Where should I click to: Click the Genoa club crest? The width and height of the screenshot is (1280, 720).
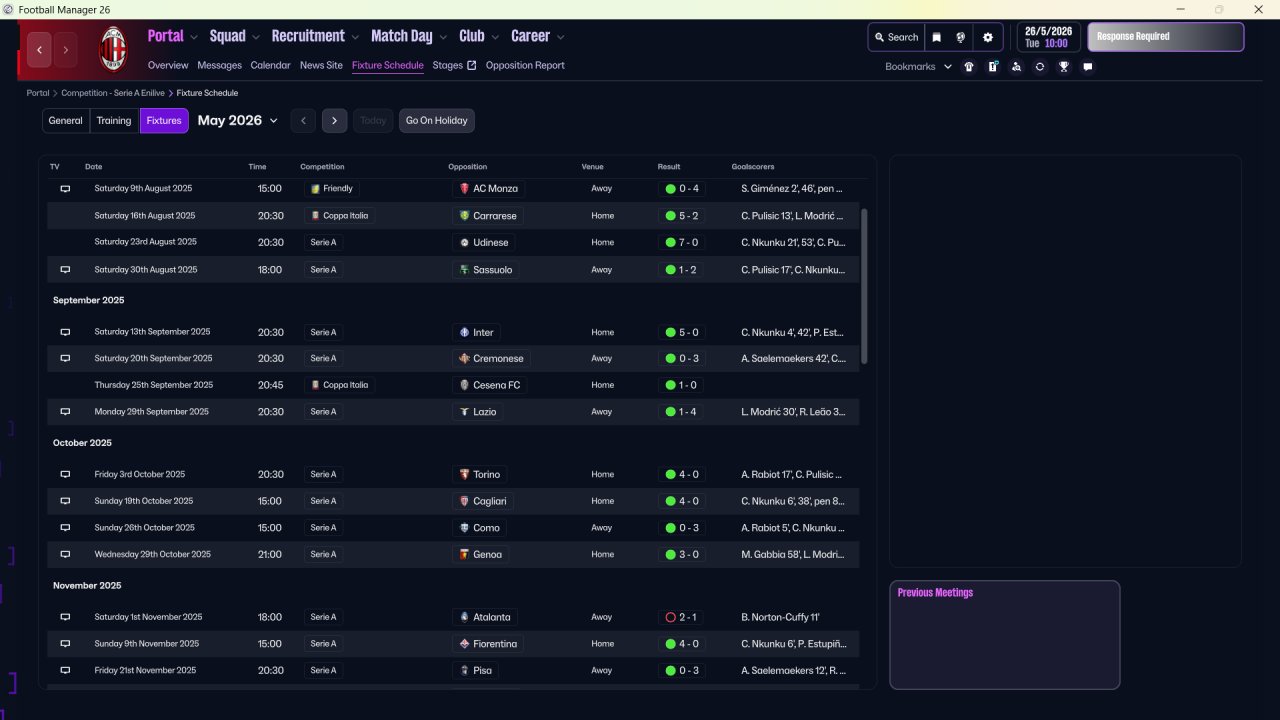coord(464,554)
